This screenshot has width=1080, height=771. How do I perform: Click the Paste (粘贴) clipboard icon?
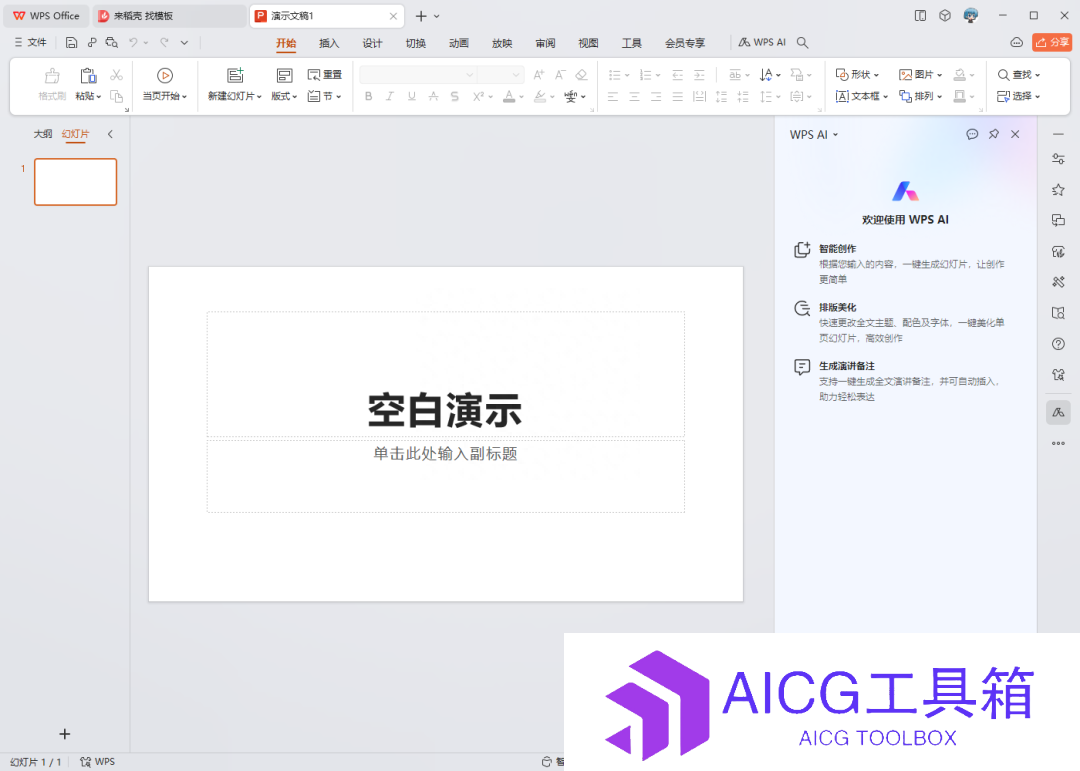[88, 75]
